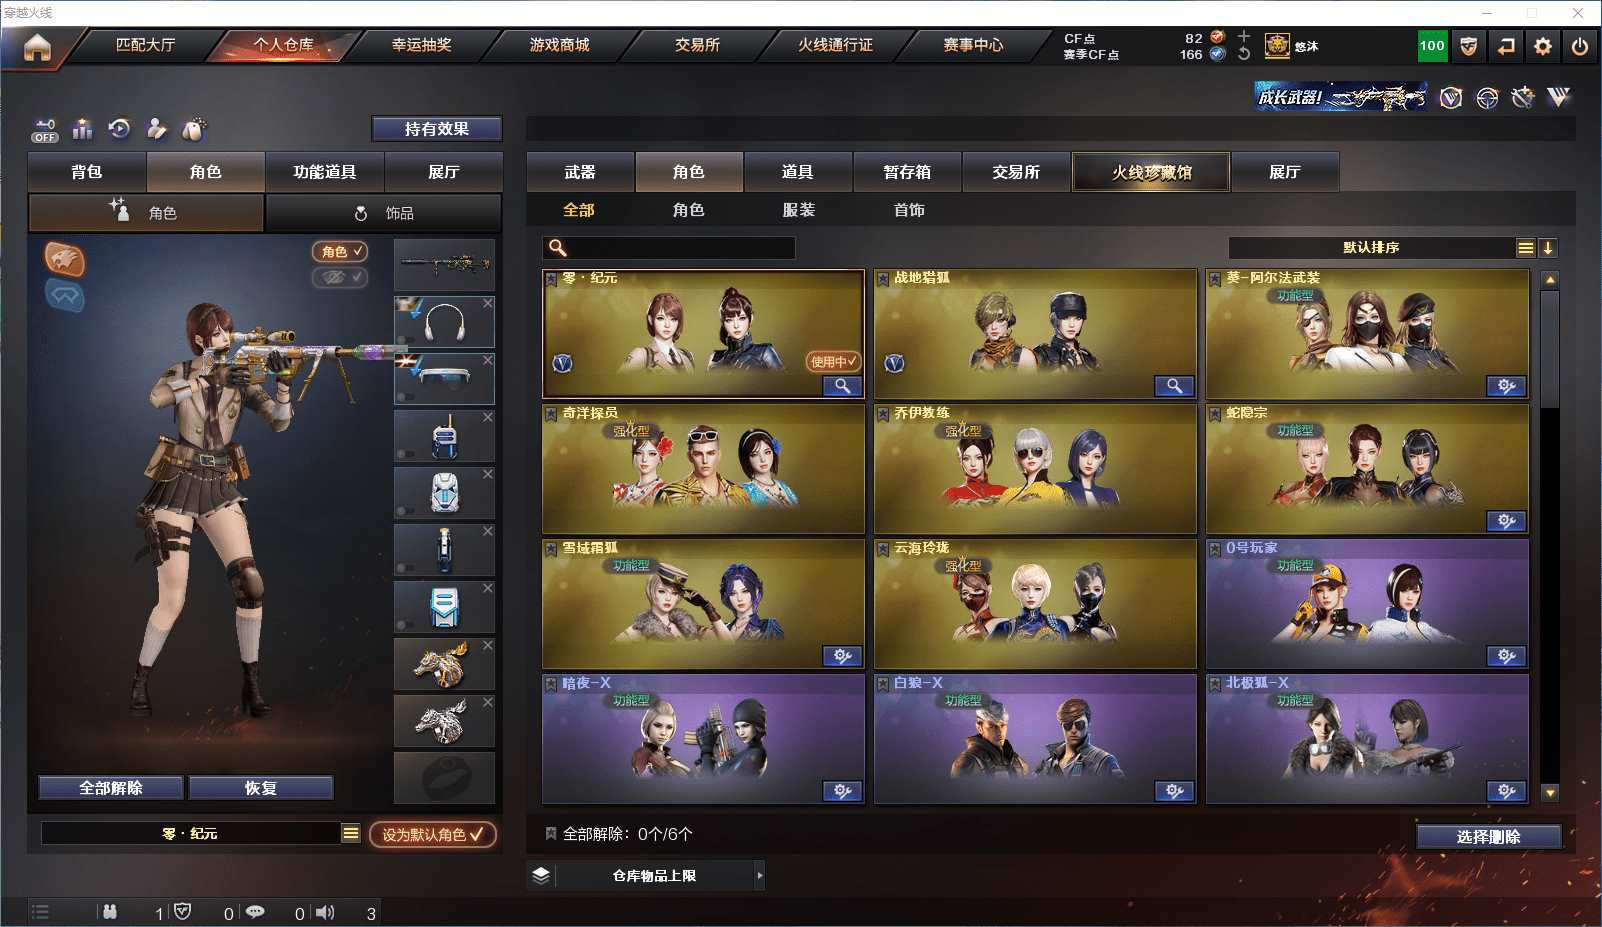Select the 服装 category tab

pyautogui.click(x=798, y=210)
